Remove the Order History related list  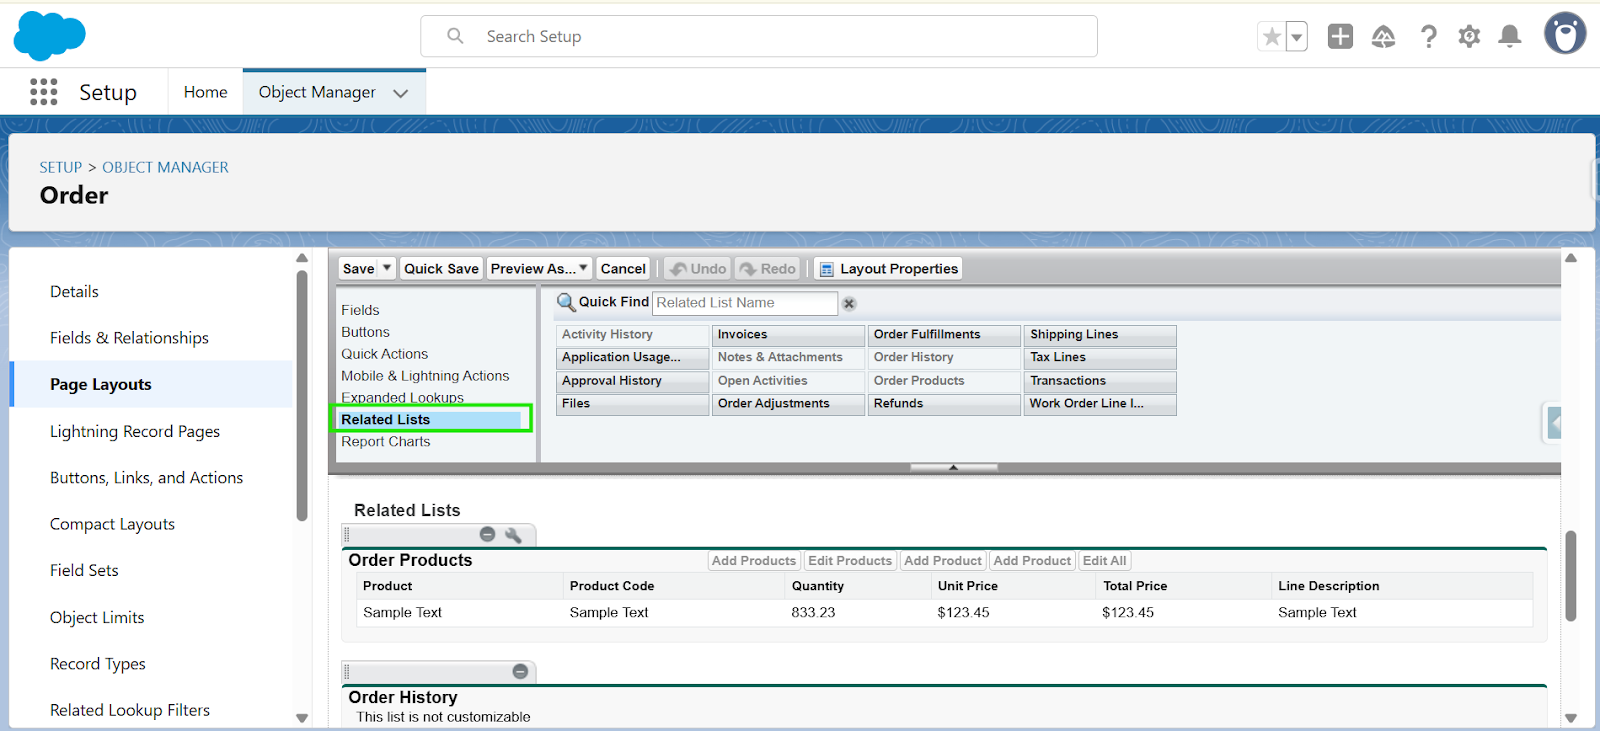tap(520, 671)
